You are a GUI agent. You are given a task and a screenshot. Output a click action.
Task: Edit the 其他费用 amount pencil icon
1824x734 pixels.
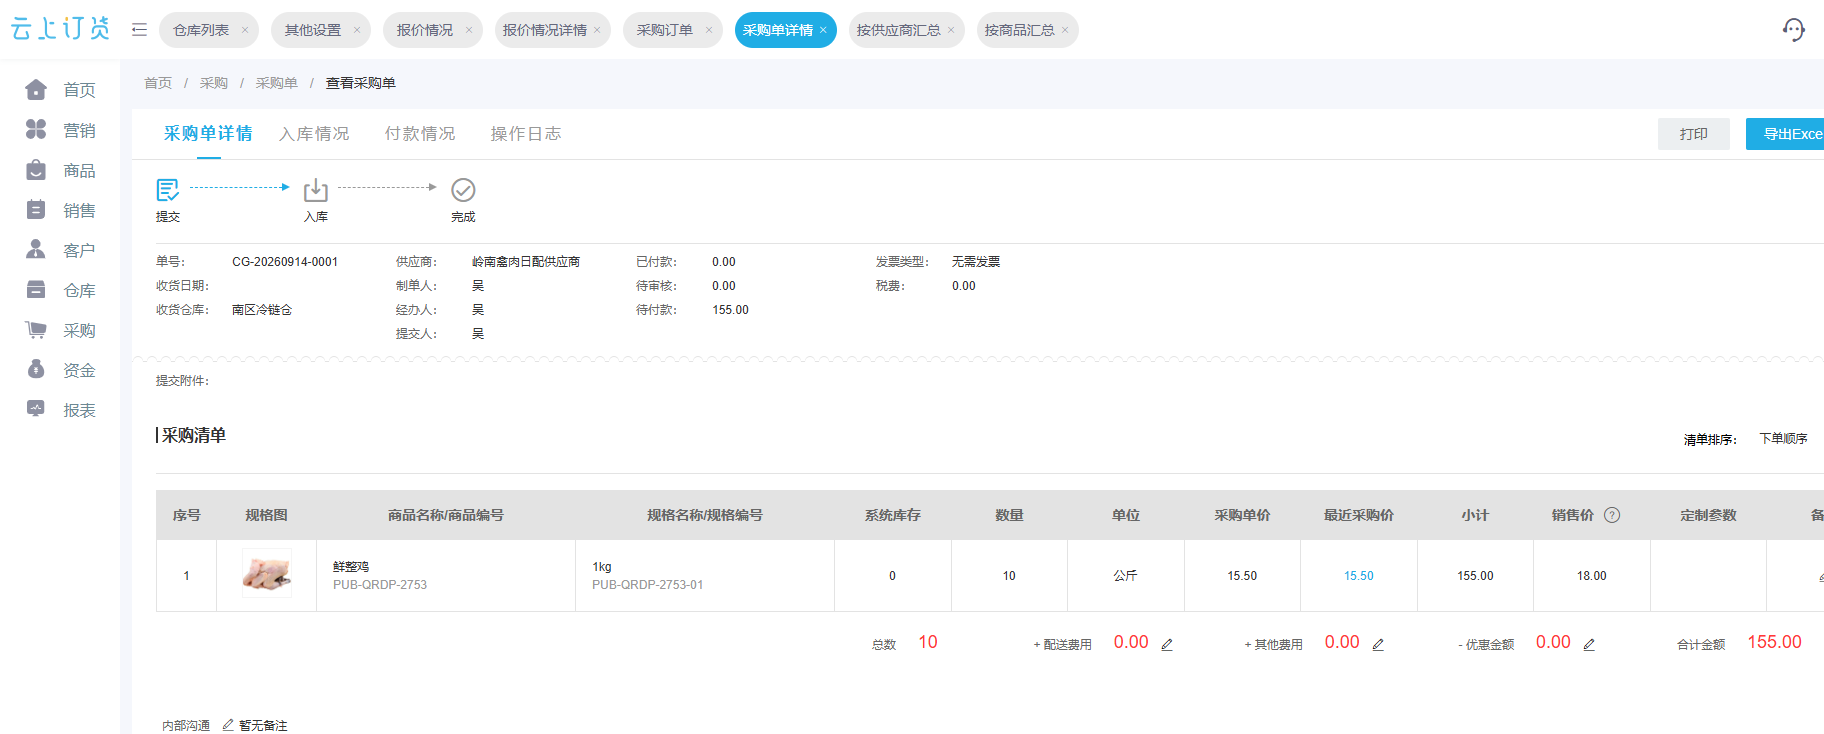pos(1378,645)
